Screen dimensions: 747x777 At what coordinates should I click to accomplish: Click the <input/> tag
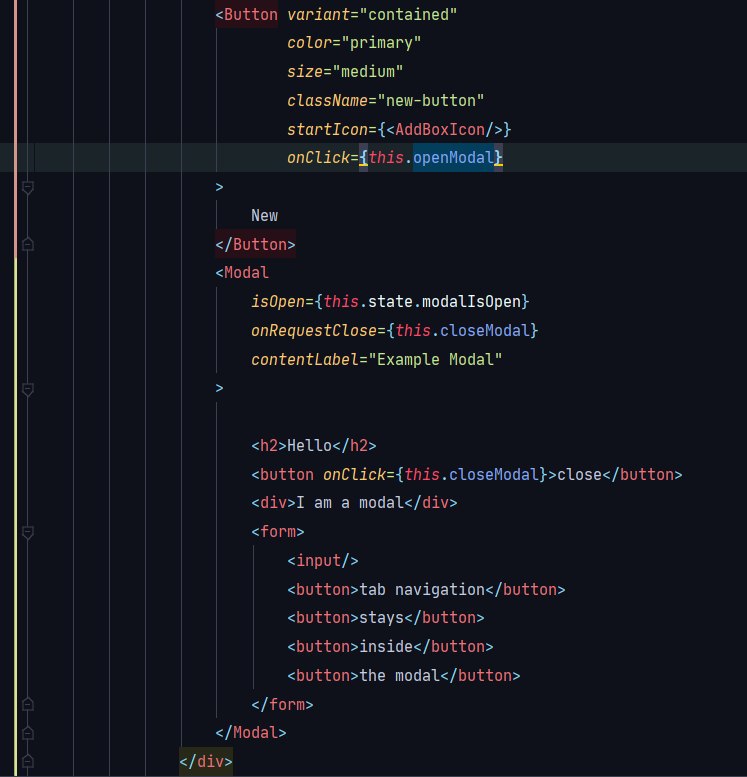pos(323,560)
